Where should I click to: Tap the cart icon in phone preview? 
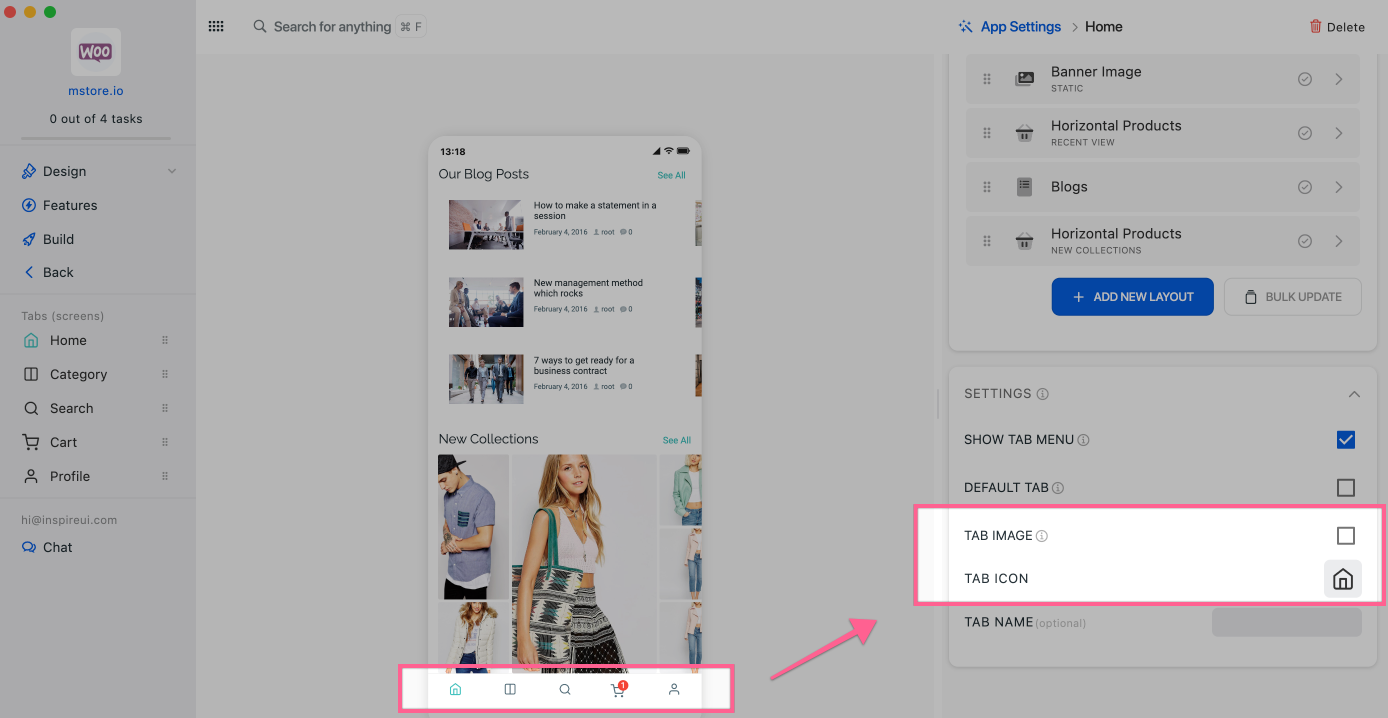coord(619,689)
